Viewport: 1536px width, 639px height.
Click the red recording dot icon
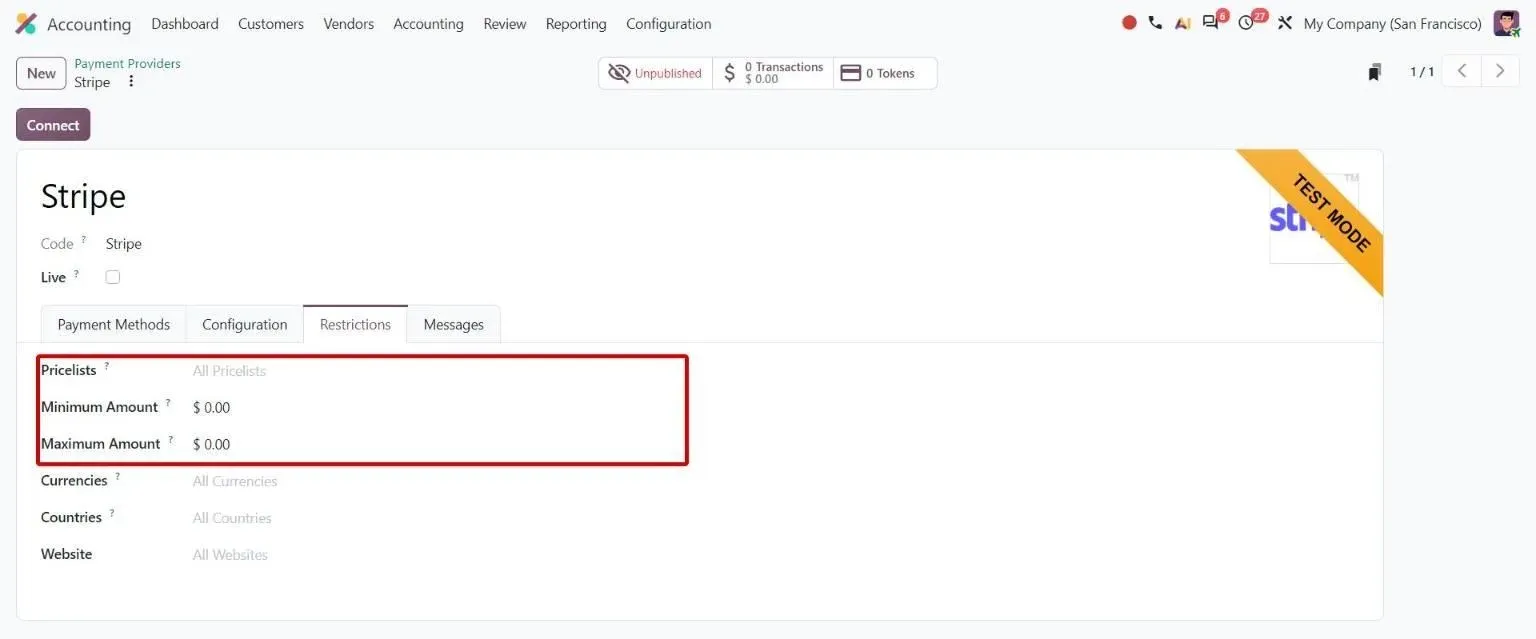click(x=1129, y=23)
